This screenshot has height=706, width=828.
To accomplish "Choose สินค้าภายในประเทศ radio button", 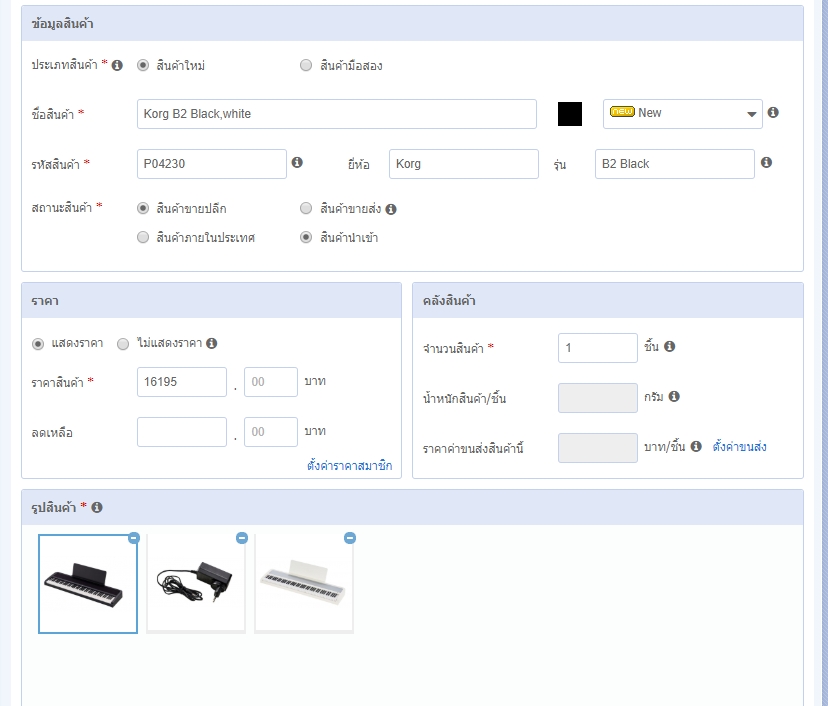I will click(x=143, y=238).
